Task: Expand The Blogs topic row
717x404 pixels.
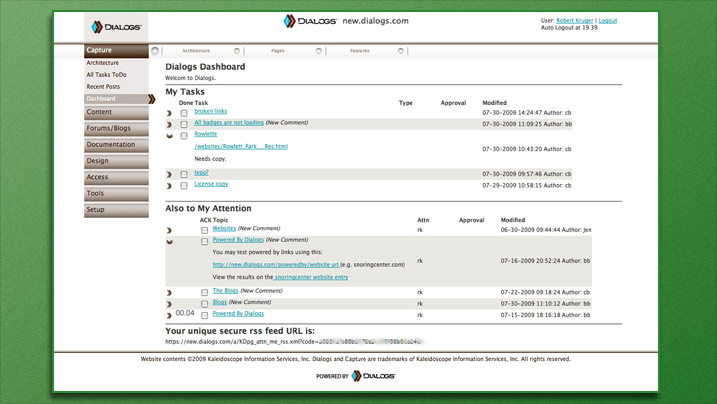Action: [x=169, y=292]
